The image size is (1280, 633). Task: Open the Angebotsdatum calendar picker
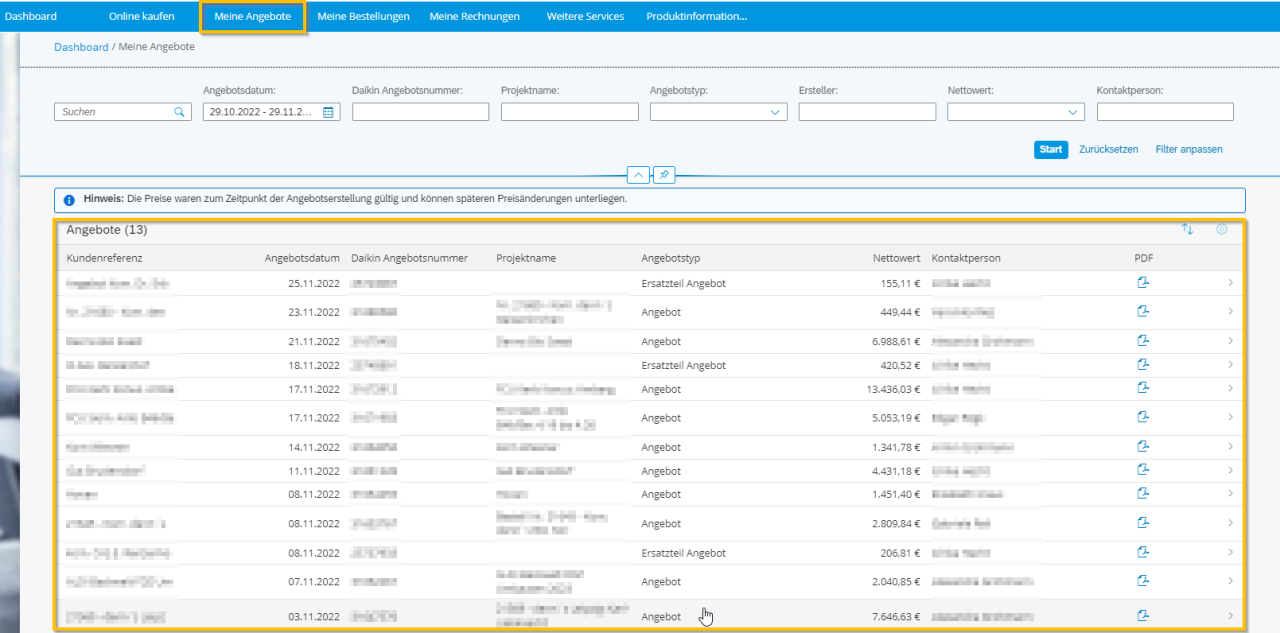point(328,112)
